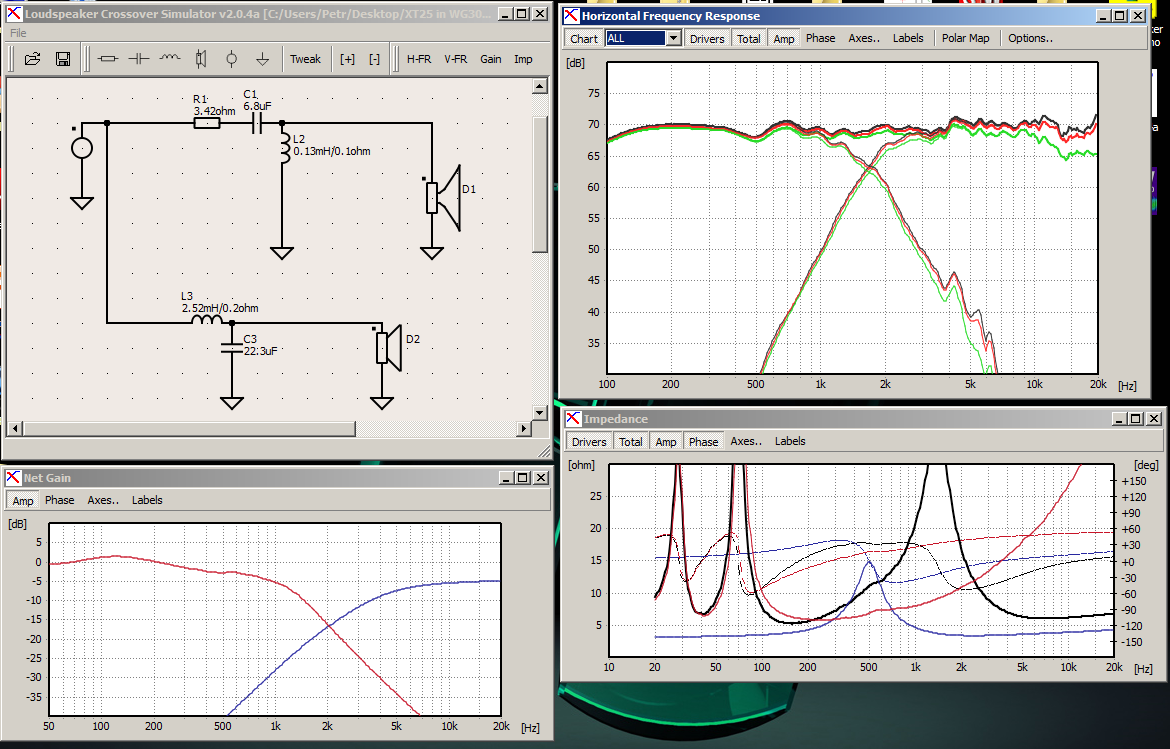Select the resistor component tool
This screenshot has height=749, width=1170.
[x=108, y=59]
